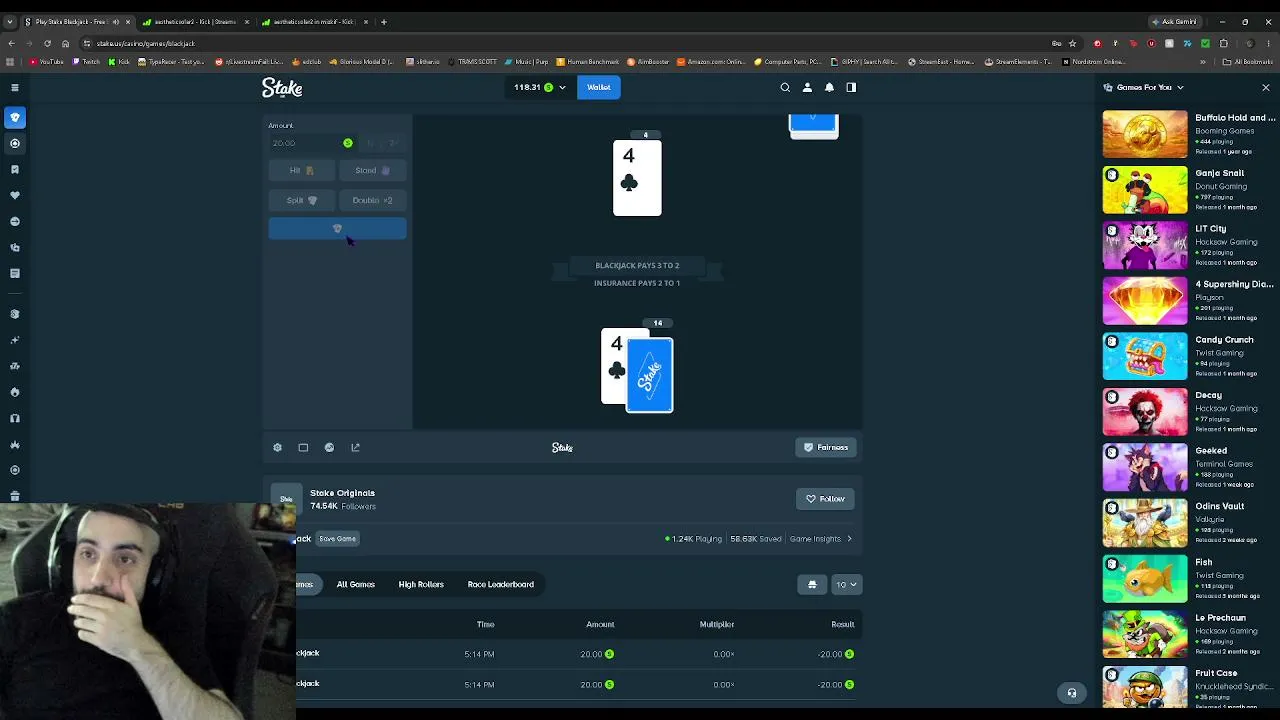Click Save Game button
The height and width of the screenshot is (720, 1280).
click(x=337, y=539)
